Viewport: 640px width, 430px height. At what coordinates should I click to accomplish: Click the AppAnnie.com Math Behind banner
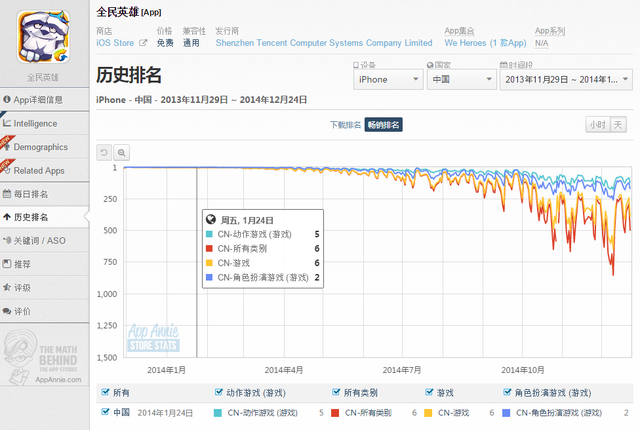[x=43, y=357]
